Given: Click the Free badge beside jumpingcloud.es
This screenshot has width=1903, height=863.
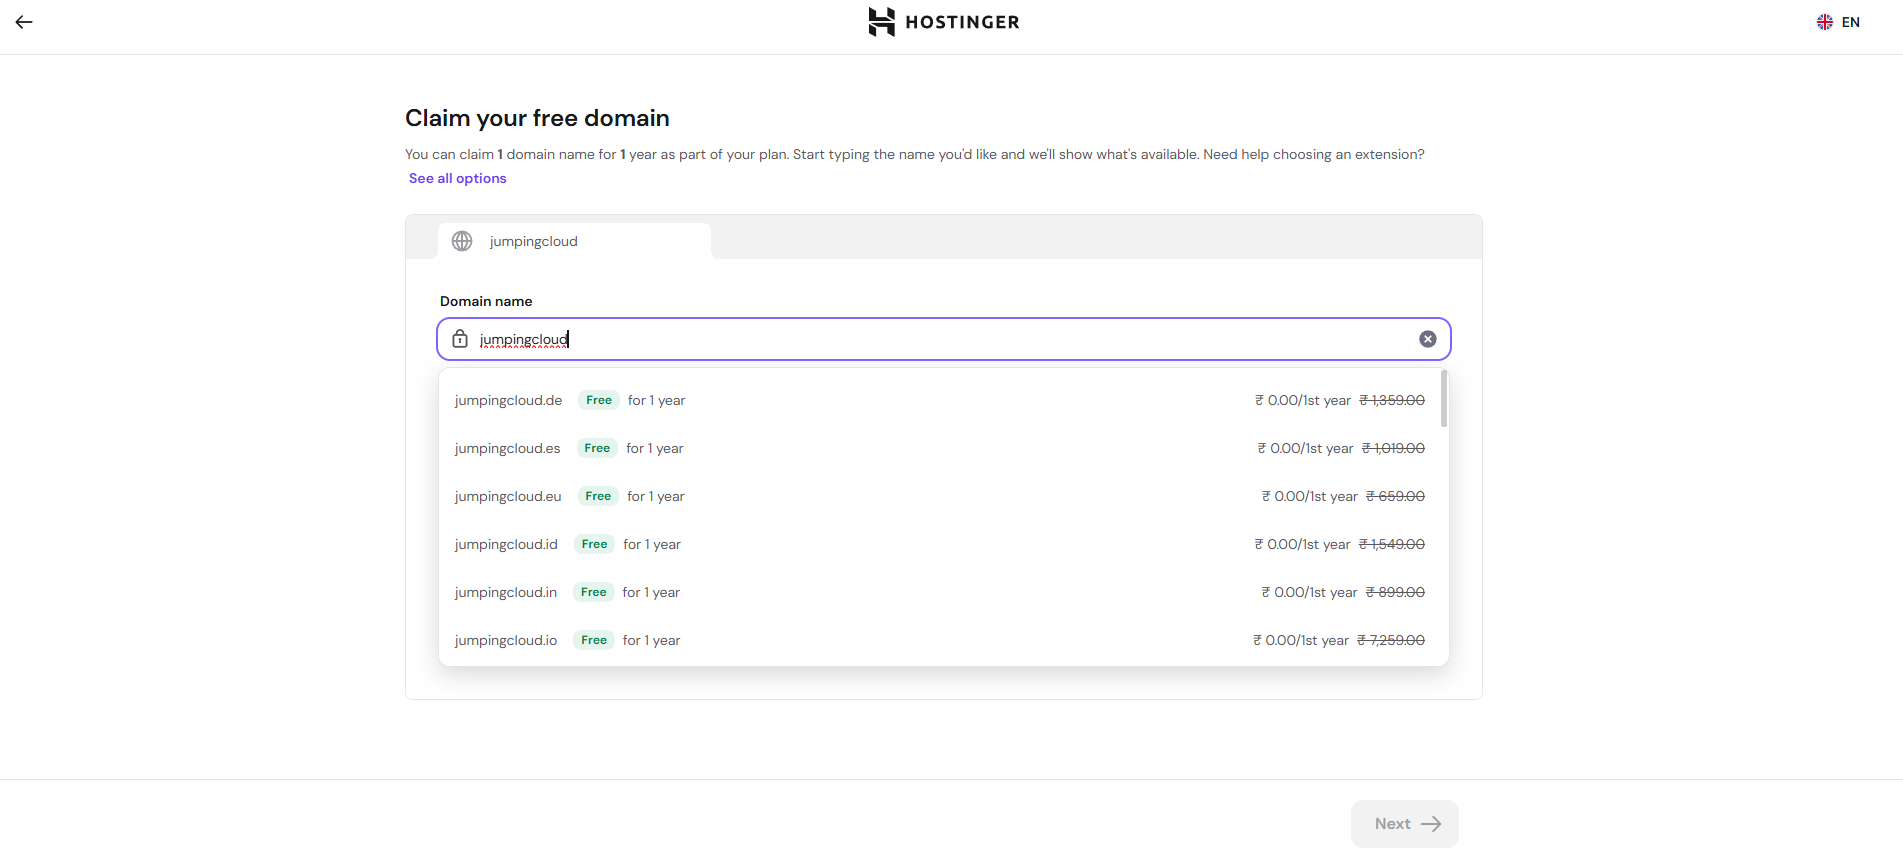Looking at the screenshot, I should click(597, 448).
